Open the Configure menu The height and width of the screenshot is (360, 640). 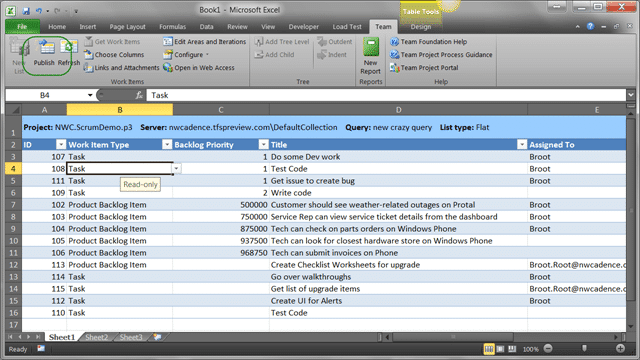point(186,55)
